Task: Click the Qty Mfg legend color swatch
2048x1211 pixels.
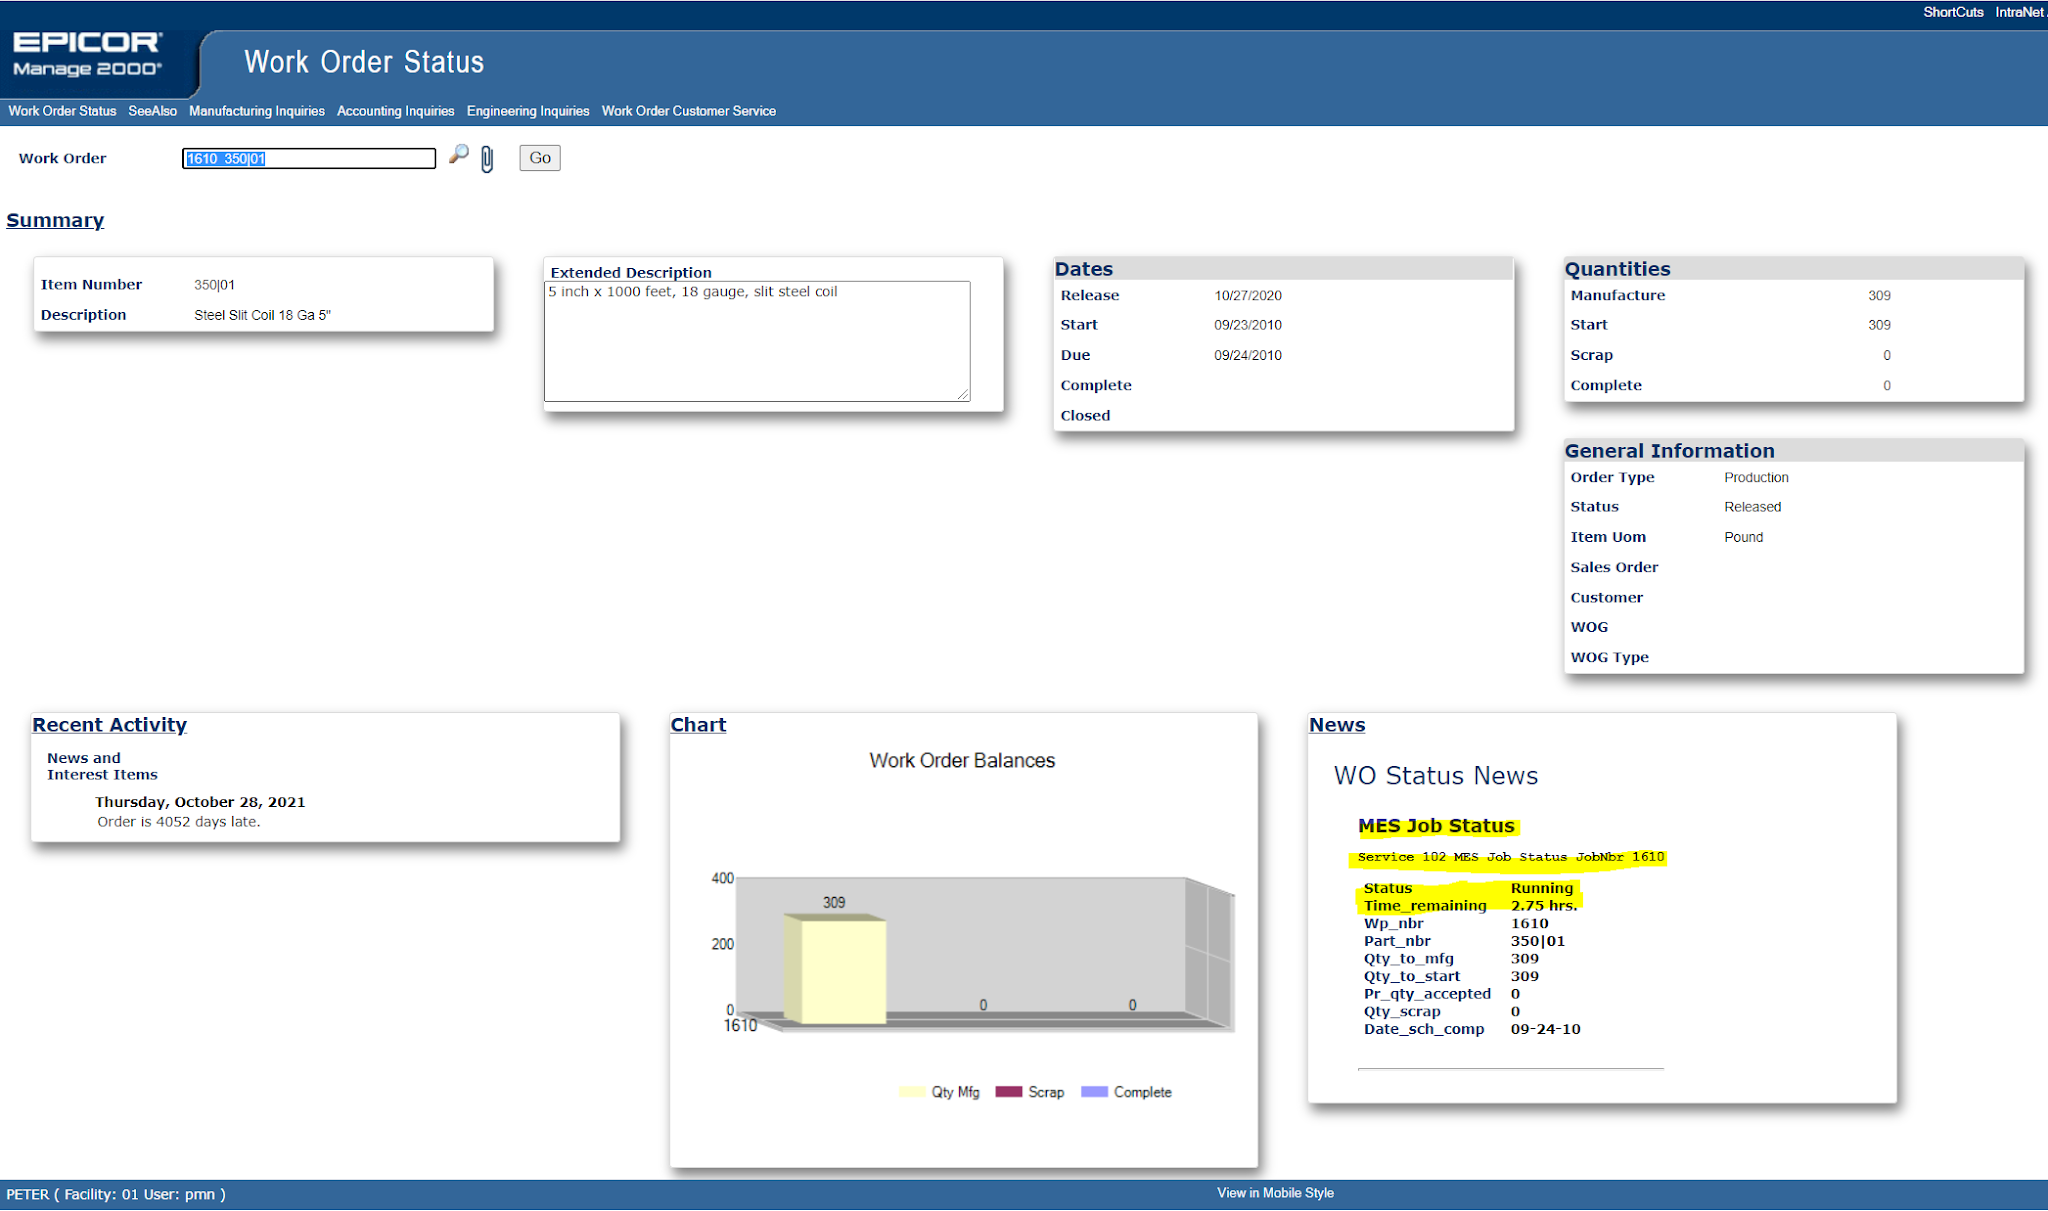Action: tap(911, 1092)
